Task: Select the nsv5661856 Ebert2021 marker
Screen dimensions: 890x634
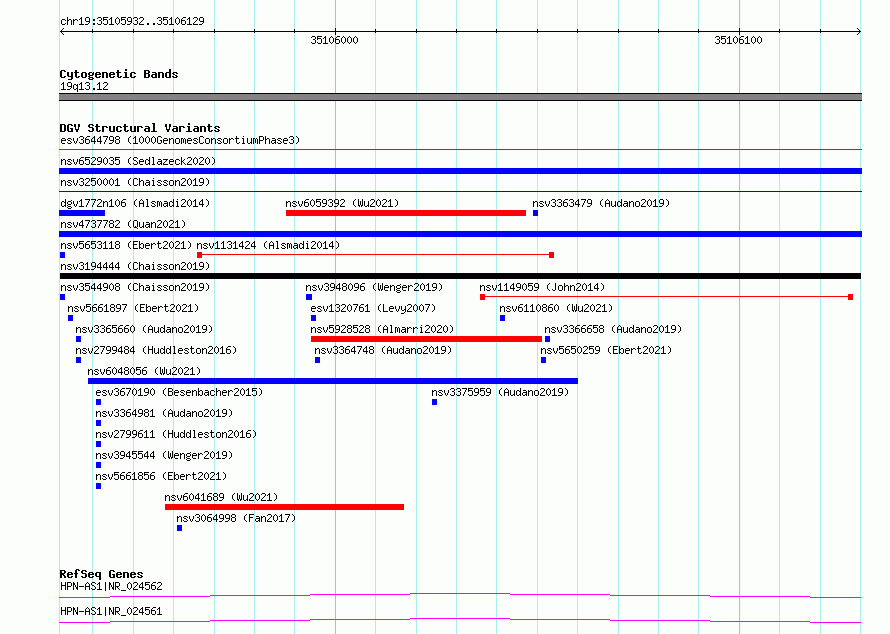Action: (x=98, y=486)
